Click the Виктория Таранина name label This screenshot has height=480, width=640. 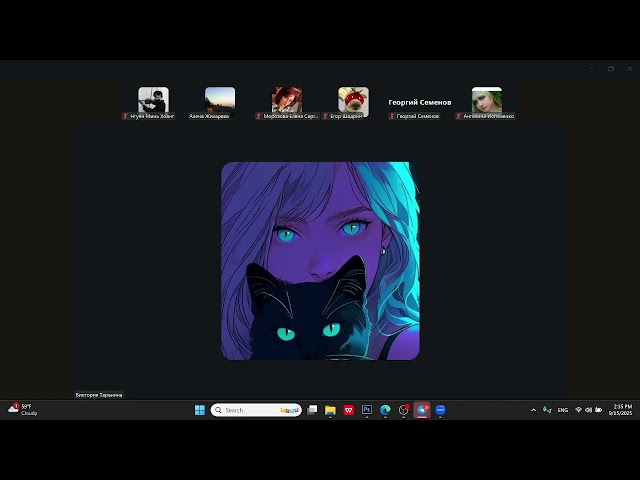pyautogui.click(x=99, y=395)
